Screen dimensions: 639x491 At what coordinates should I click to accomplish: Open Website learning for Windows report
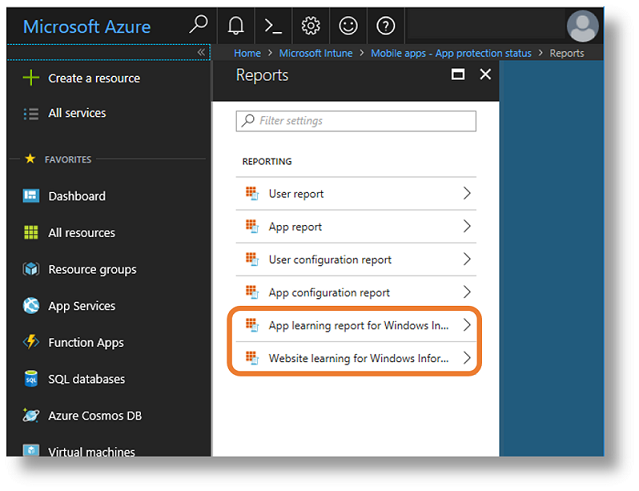[356, 358]
